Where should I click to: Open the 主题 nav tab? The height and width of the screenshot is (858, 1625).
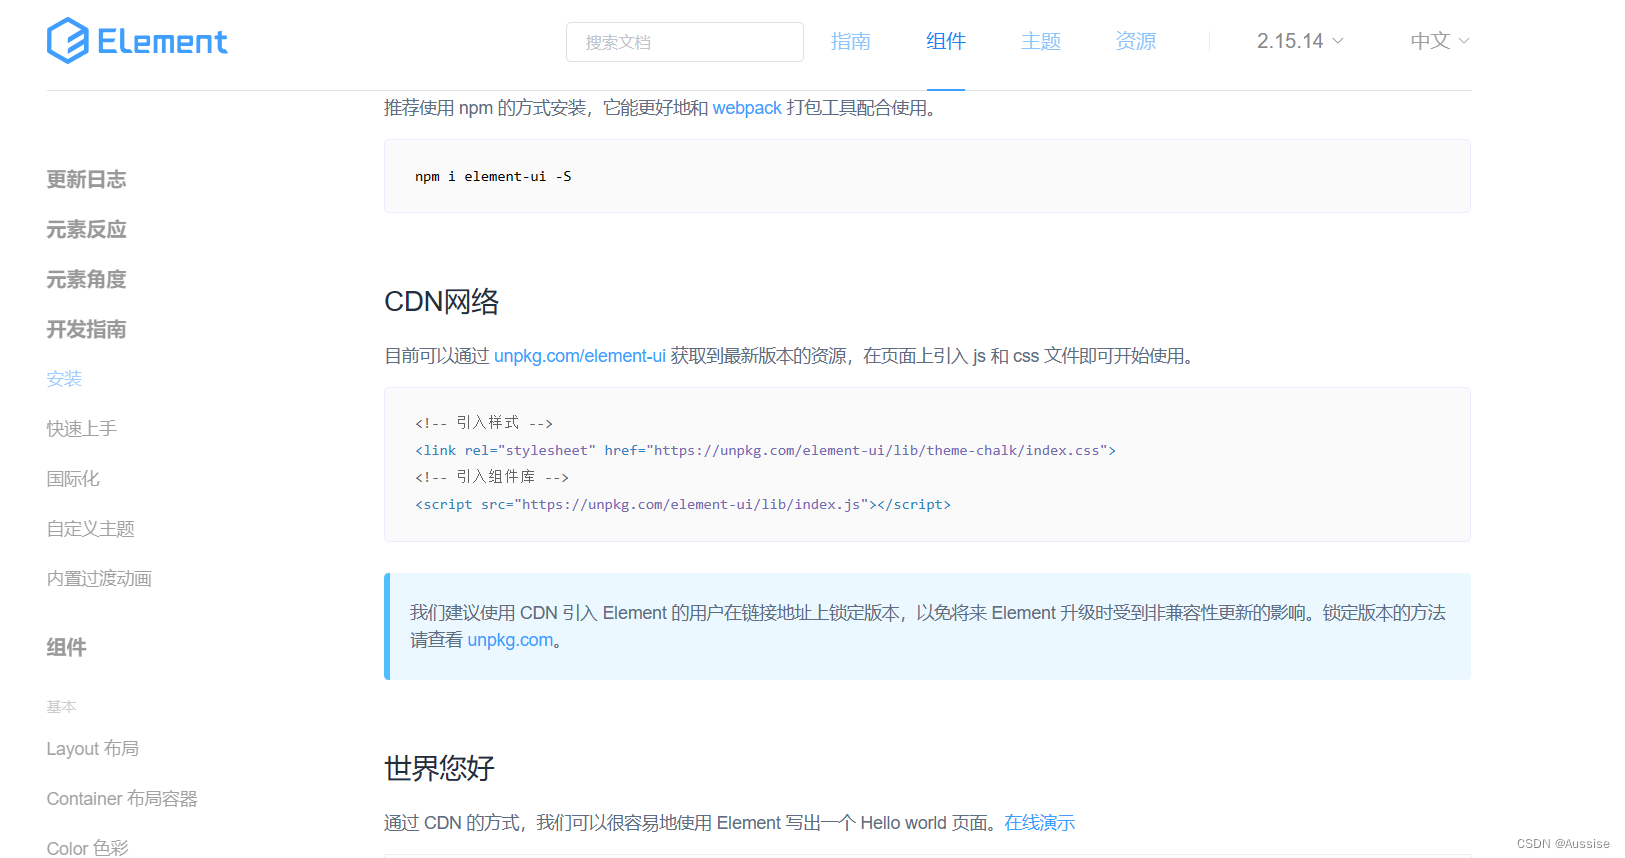(1041, 41)
